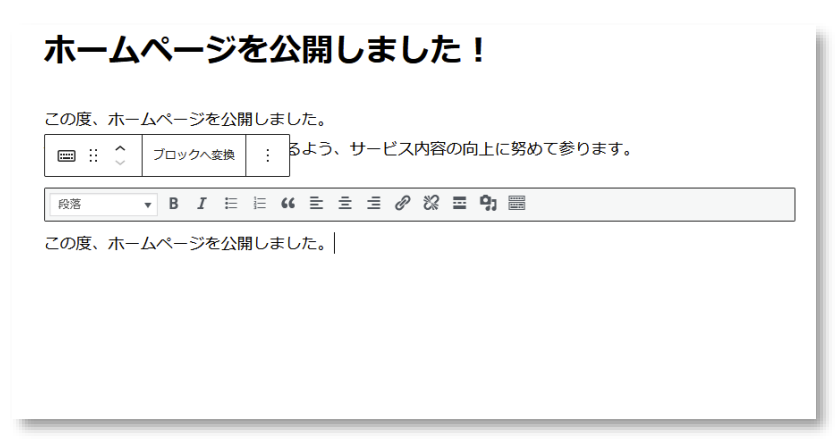Open block options three-dot menu

pos(267,156)
